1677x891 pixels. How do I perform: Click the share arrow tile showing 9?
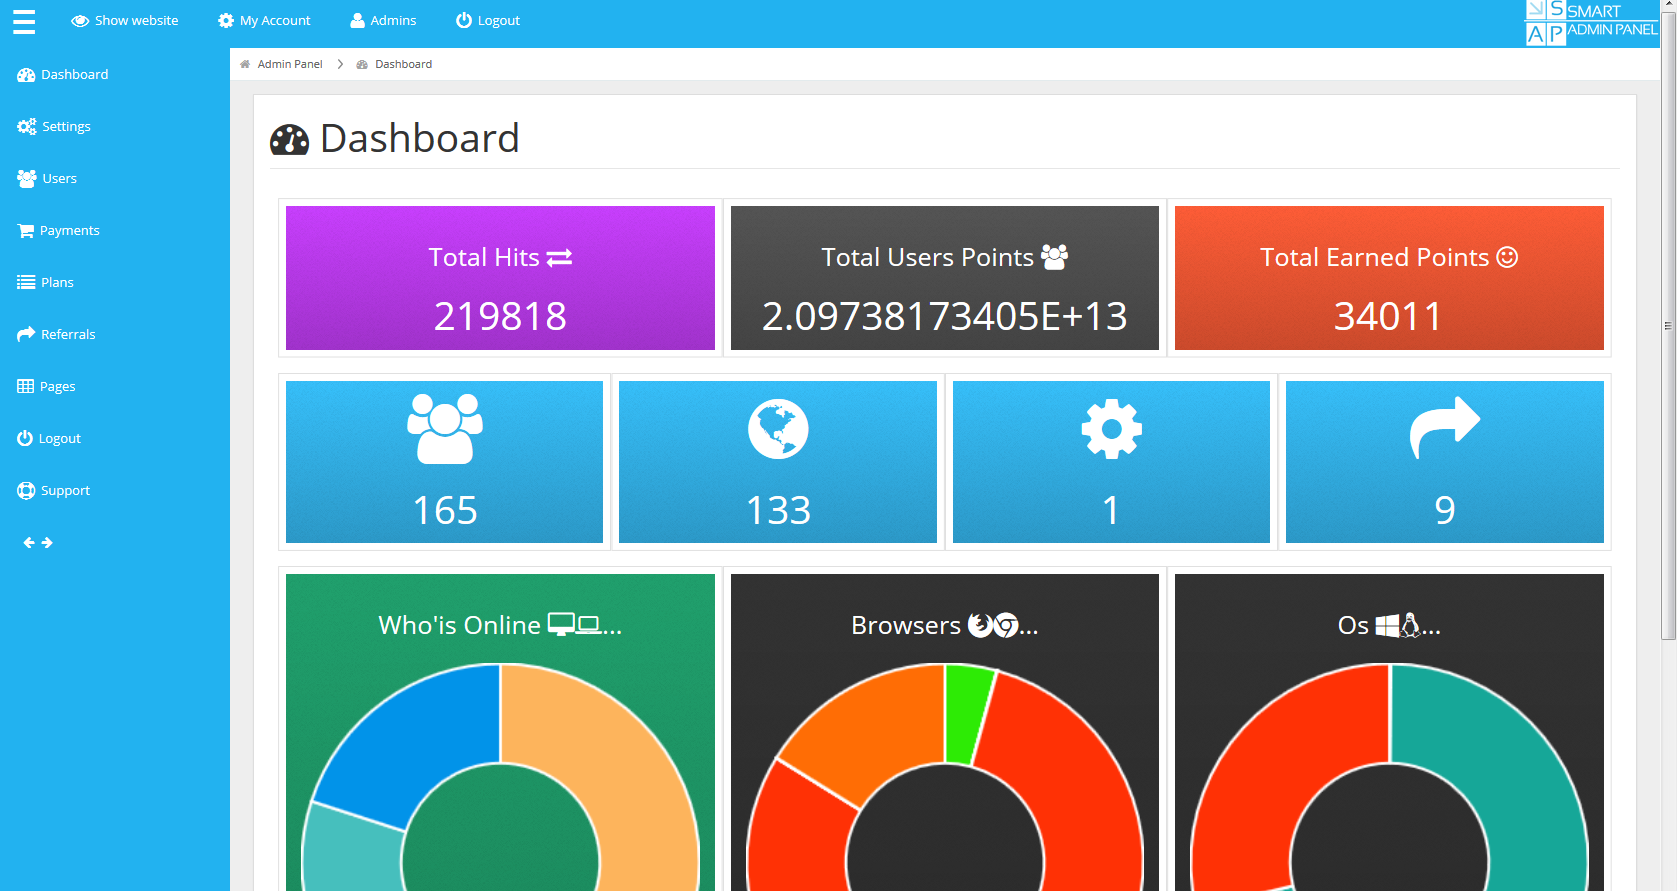point(1444,462)
